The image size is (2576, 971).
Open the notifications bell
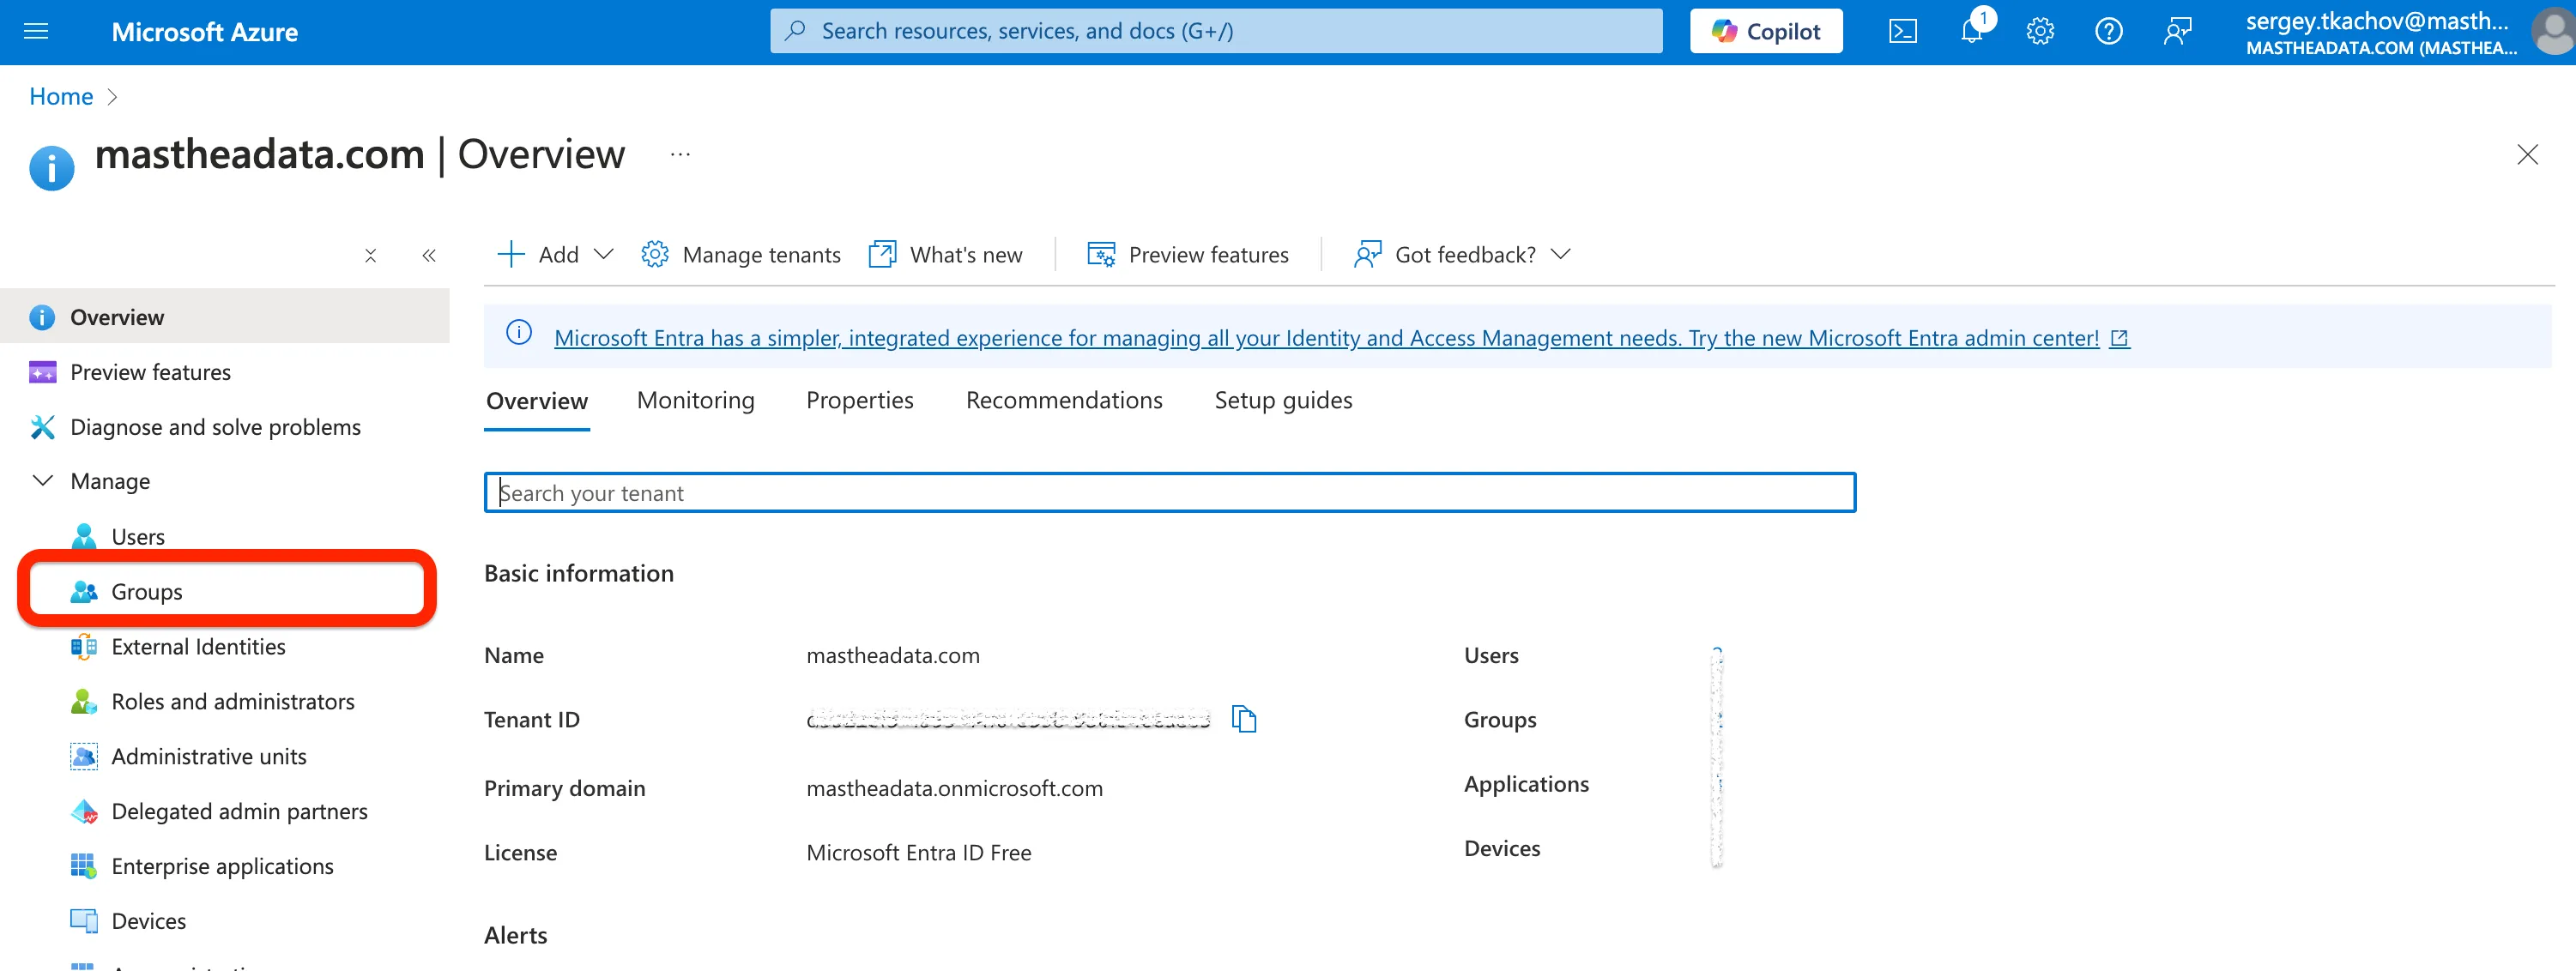(x=1973, y=30)
